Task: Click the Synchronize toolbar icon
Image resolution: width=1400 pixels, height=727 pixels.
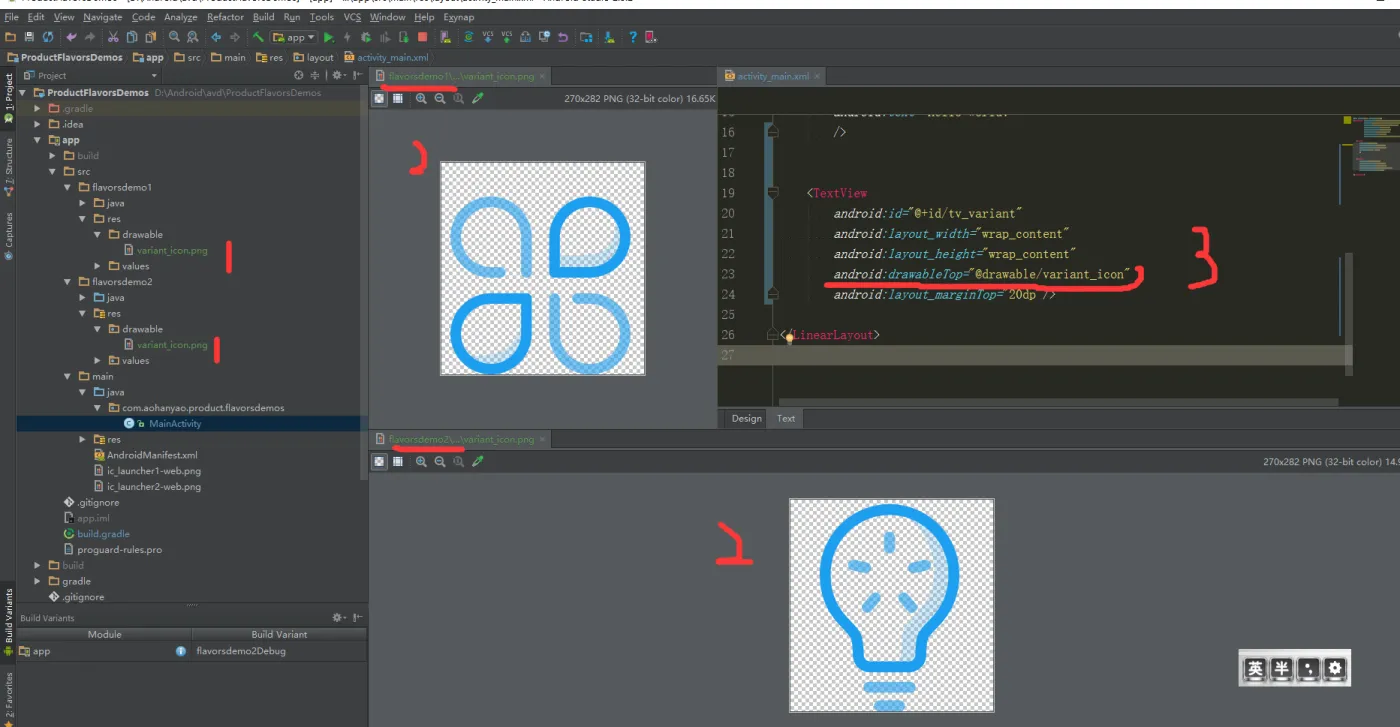Action: (47, 37)
